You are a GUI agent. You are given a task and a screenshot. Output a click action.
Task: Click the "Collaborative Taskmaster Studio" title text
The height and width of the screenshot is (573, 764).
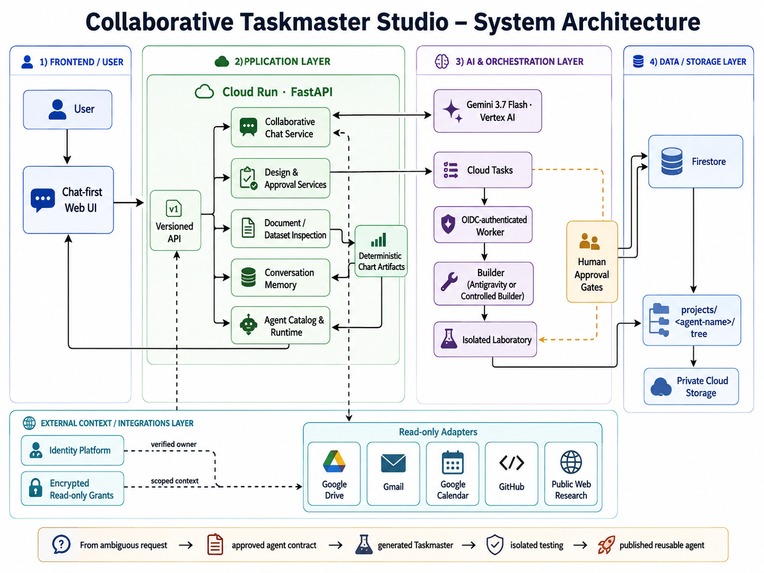pos(267,22)
